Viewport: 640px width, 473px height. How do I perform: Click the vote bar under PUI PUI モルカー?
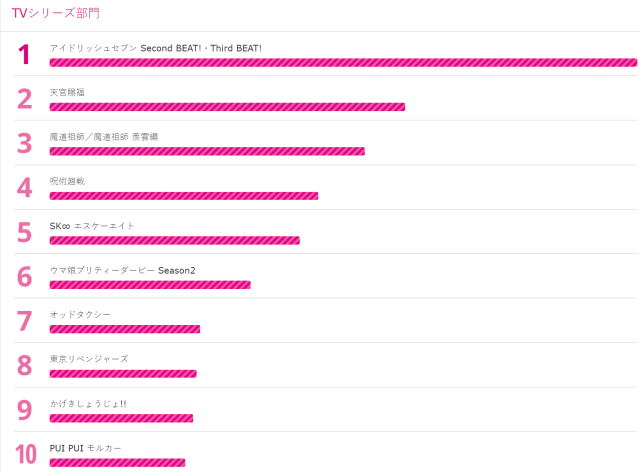click(117, 462)
